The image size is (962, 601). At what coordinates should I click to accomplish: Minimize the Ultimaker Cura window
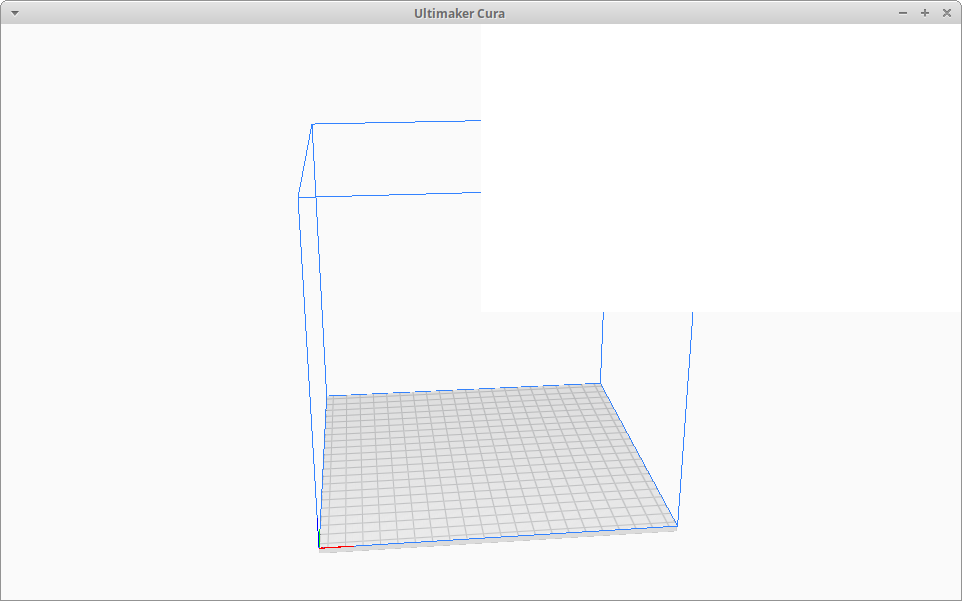click(x=902, y=13)
